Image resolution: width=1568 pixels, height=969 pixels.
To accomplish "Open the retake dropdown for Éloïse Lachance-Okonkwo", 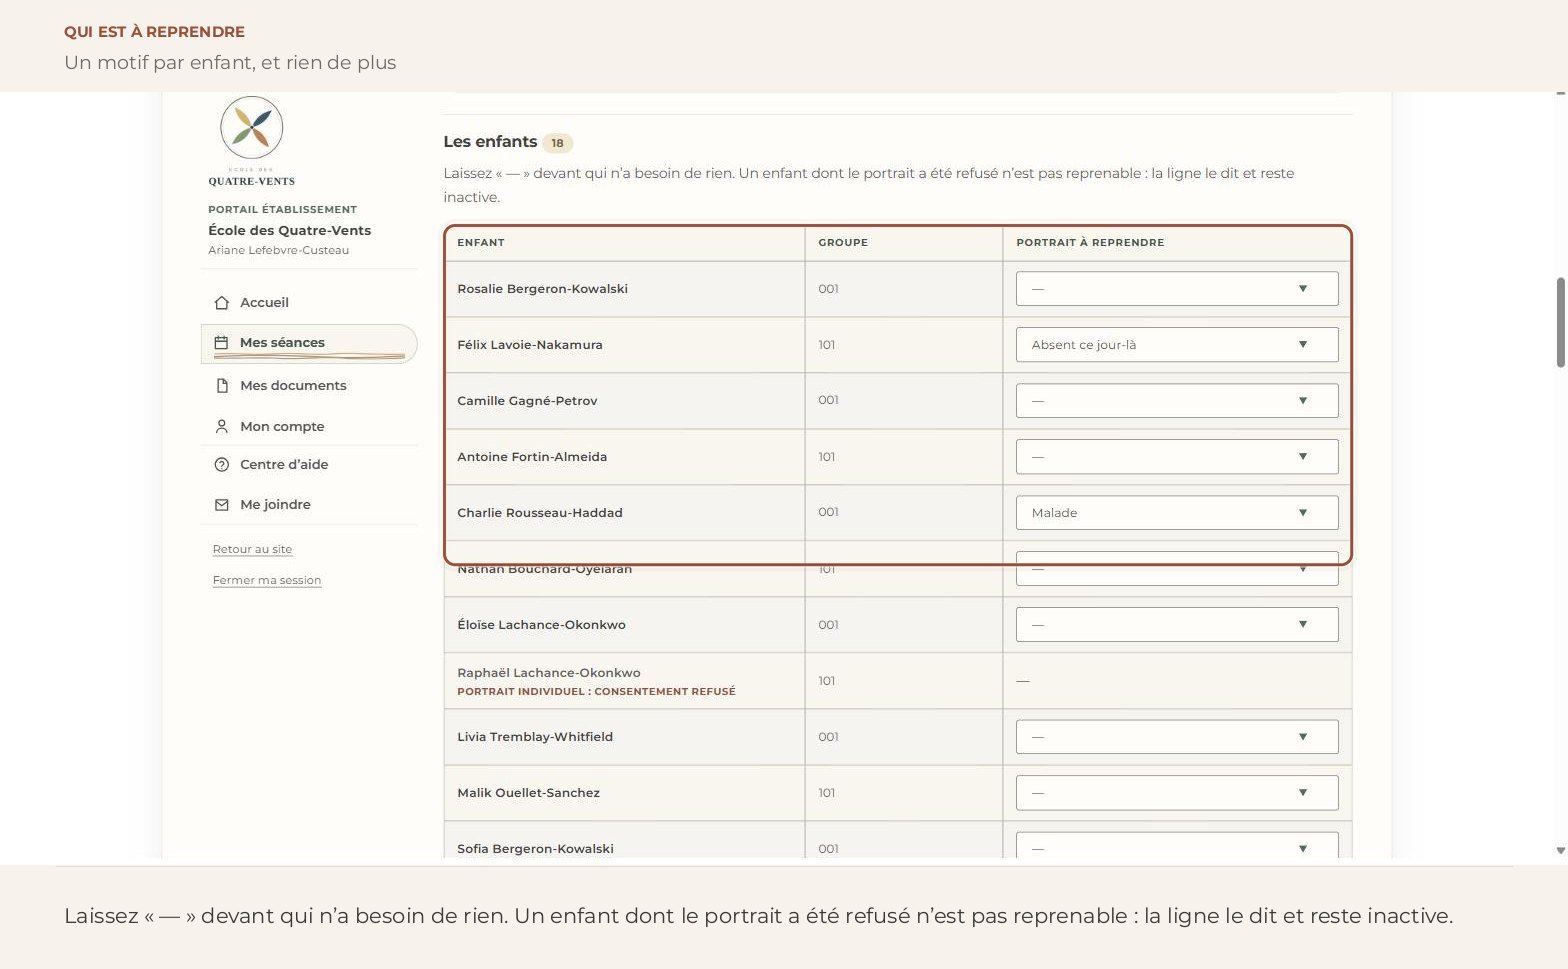I will [1177, 625].
